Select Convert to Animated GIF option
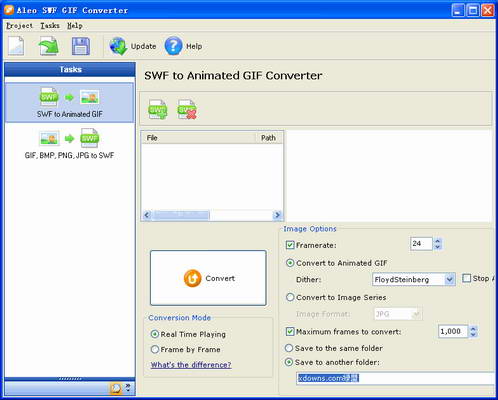498x400 pixels. coord(290,263)
